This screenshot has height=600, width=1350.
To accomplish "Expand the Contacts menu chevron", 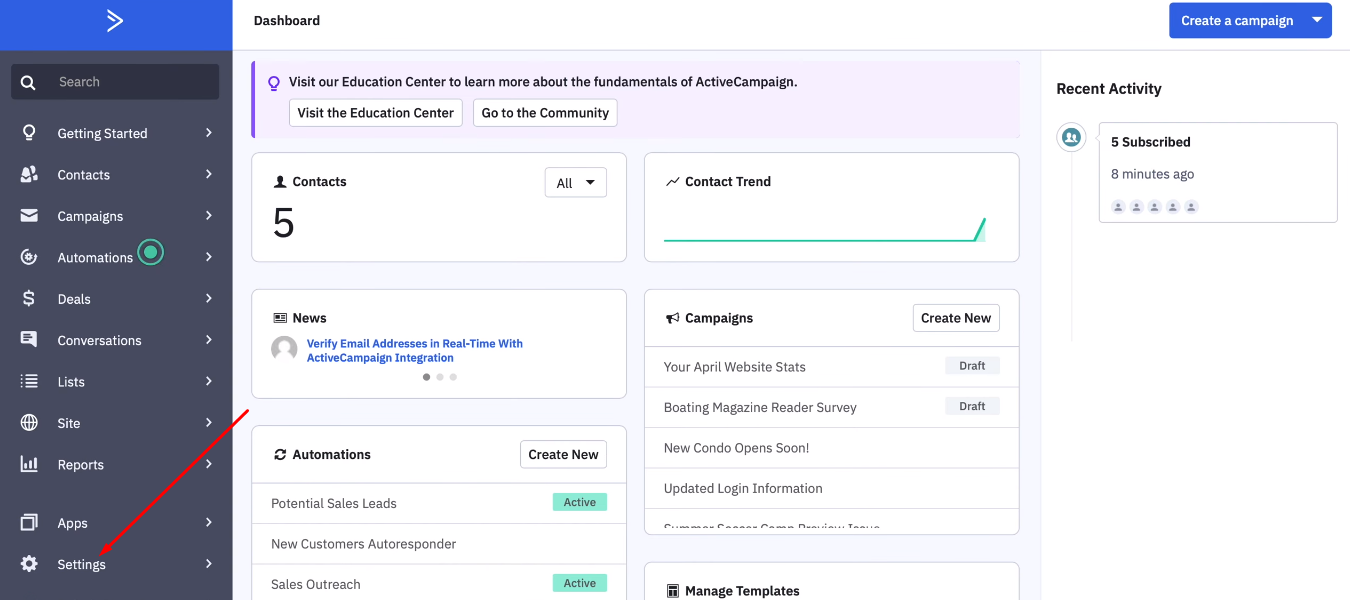I will click(x=209, y=174).
